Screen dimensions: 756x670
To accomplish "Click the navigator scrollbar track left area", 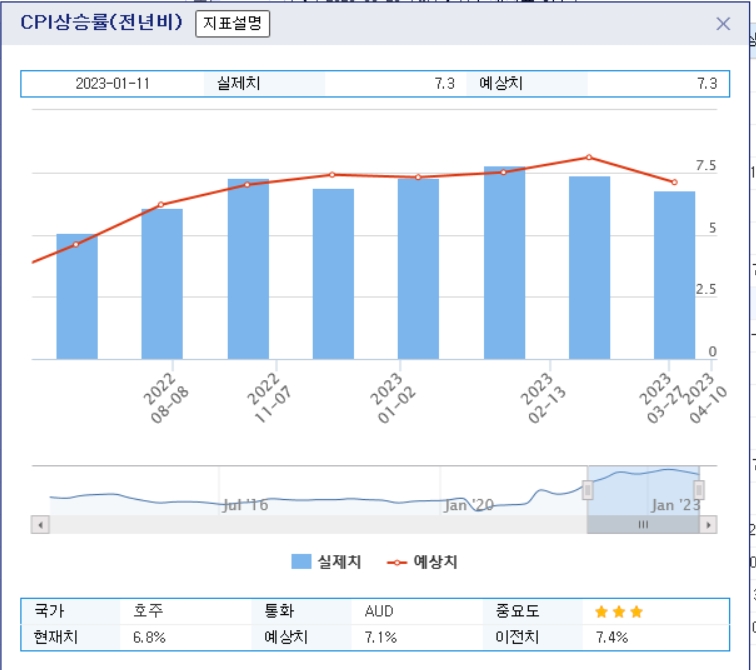I will [x=318, y=524].
